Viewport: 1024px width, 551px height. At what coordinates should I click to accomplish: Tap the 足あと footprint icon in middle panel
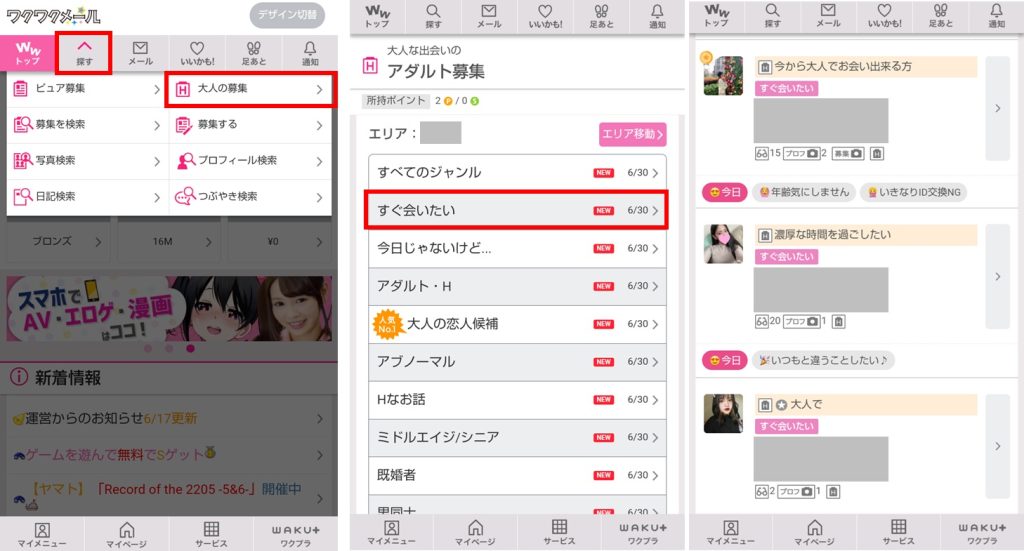(x=601, y=16)
